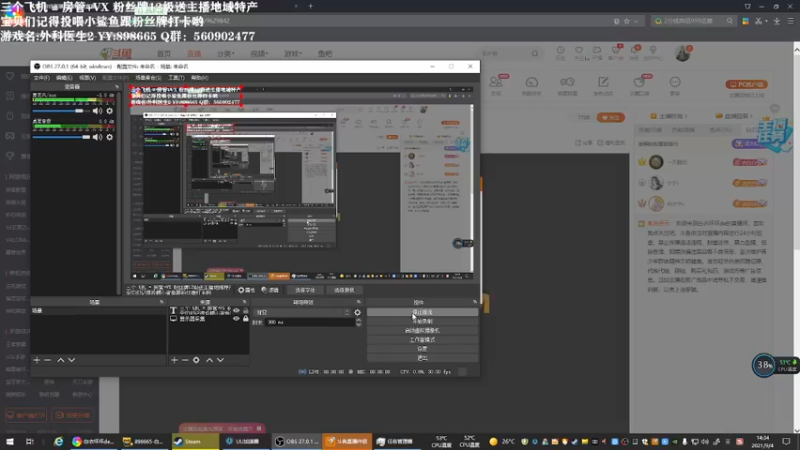The width and height of the screenshot is (800, 450).
Task: Toggle lock on the text source
Action: [245, 310]
